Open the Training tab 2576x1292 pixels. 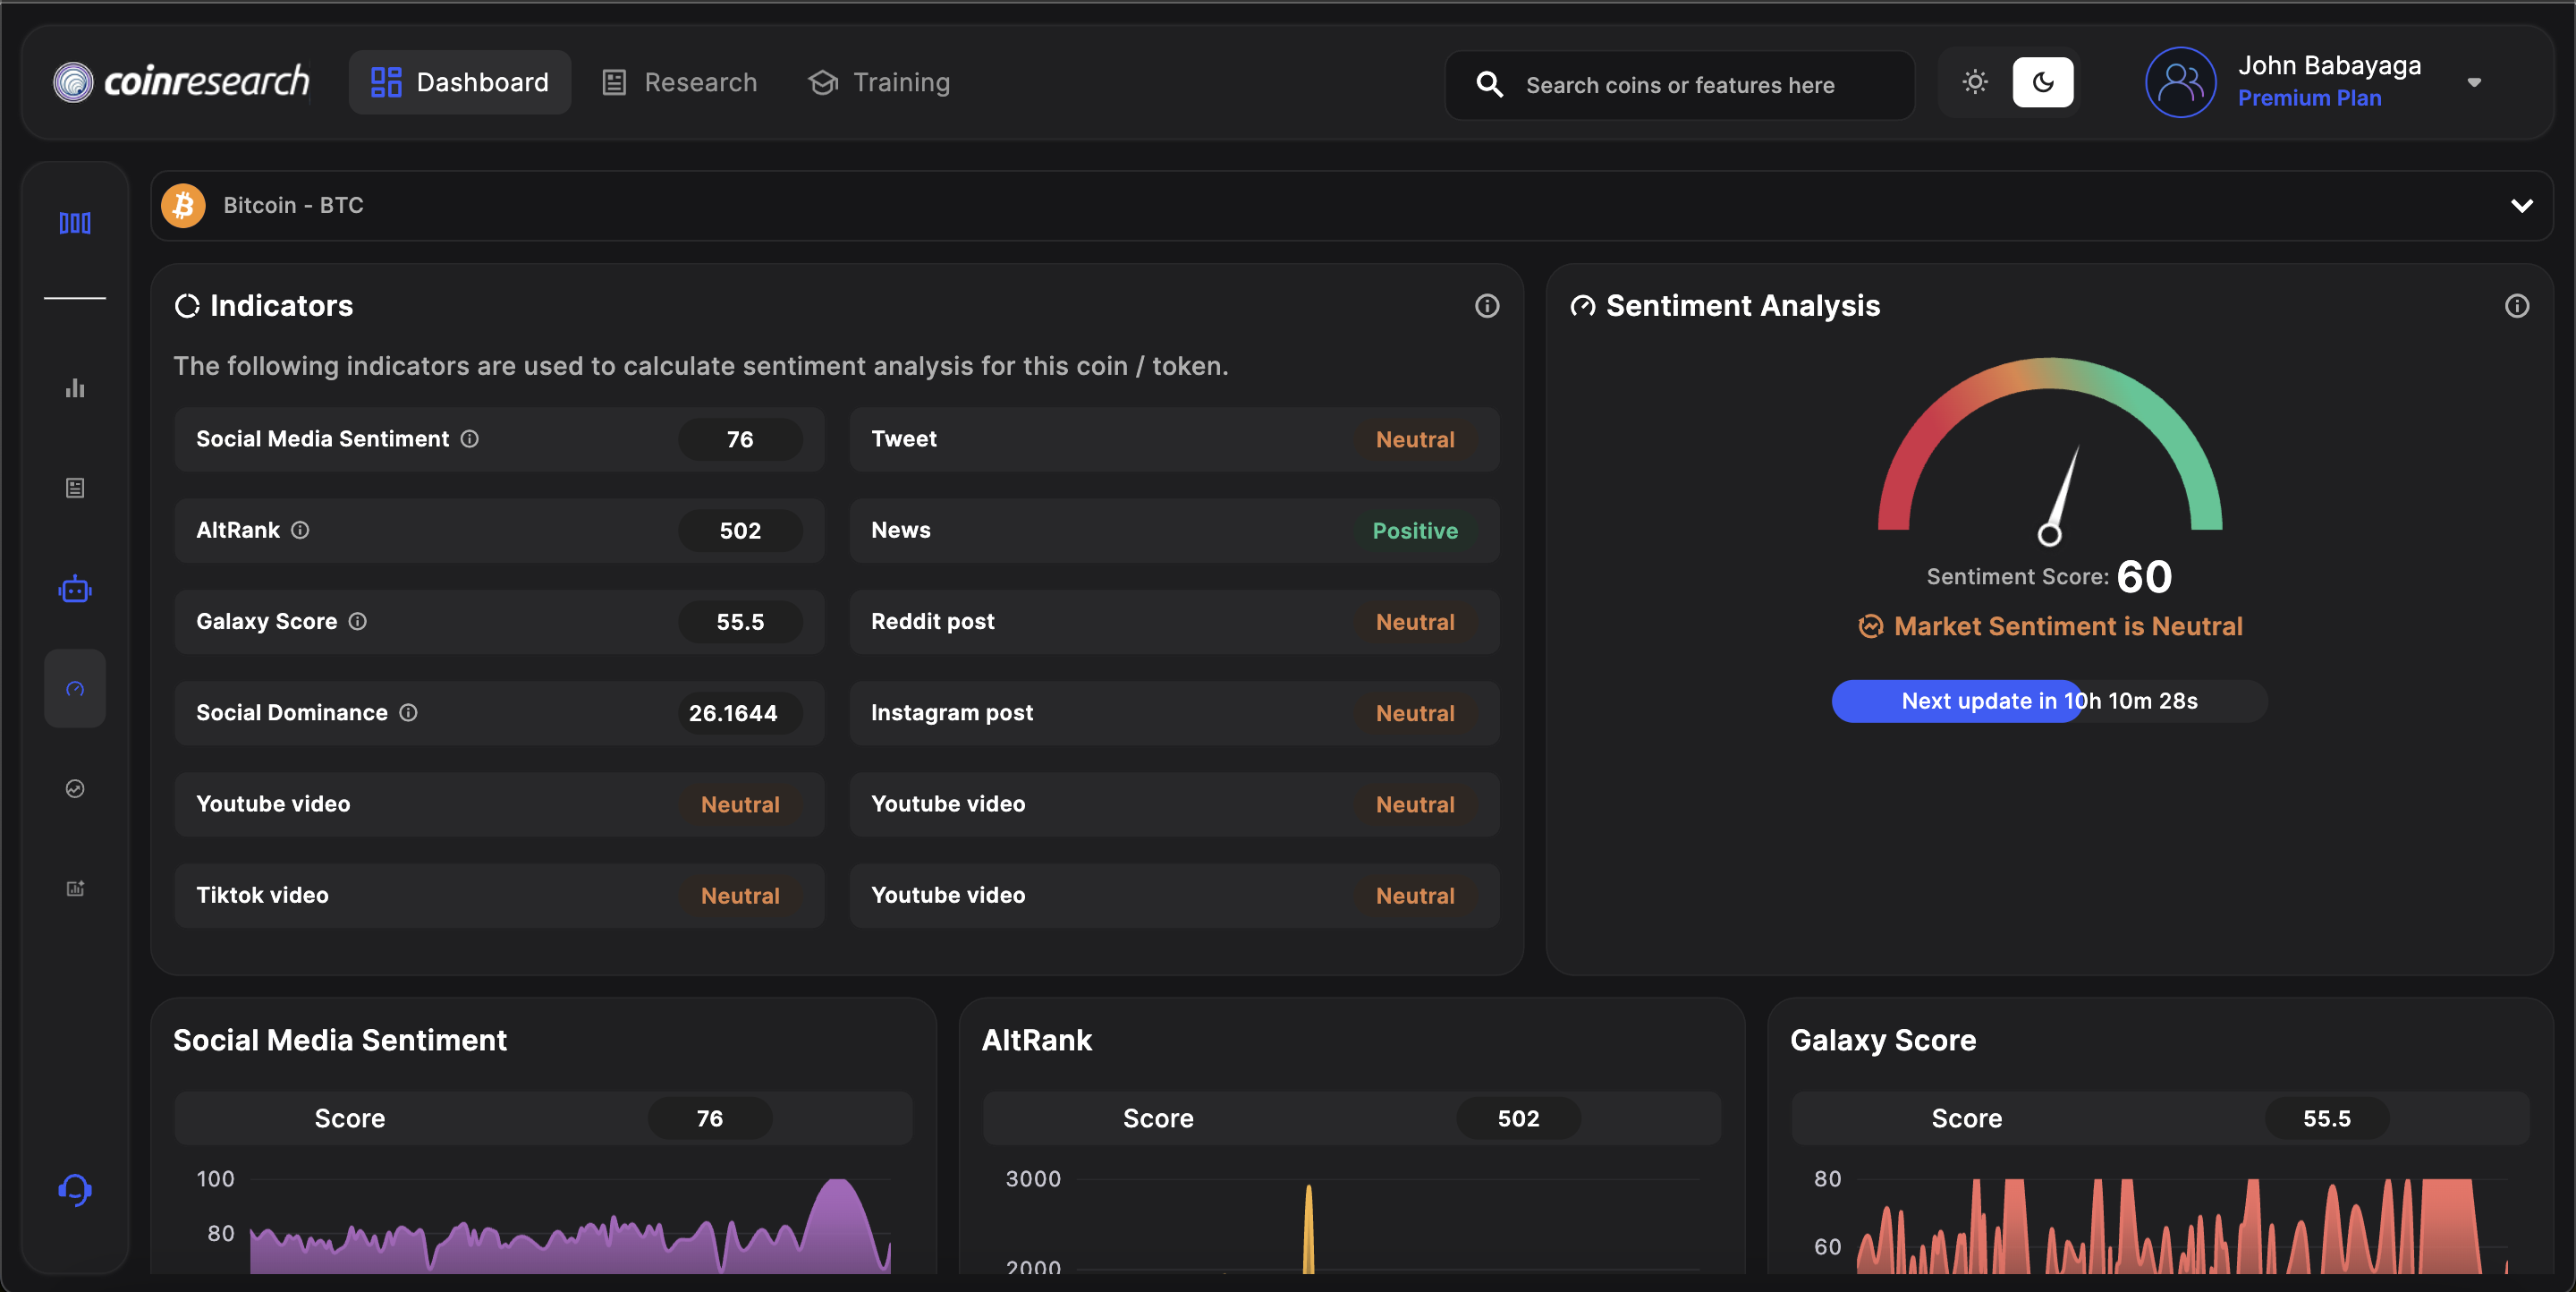point(879,82)
